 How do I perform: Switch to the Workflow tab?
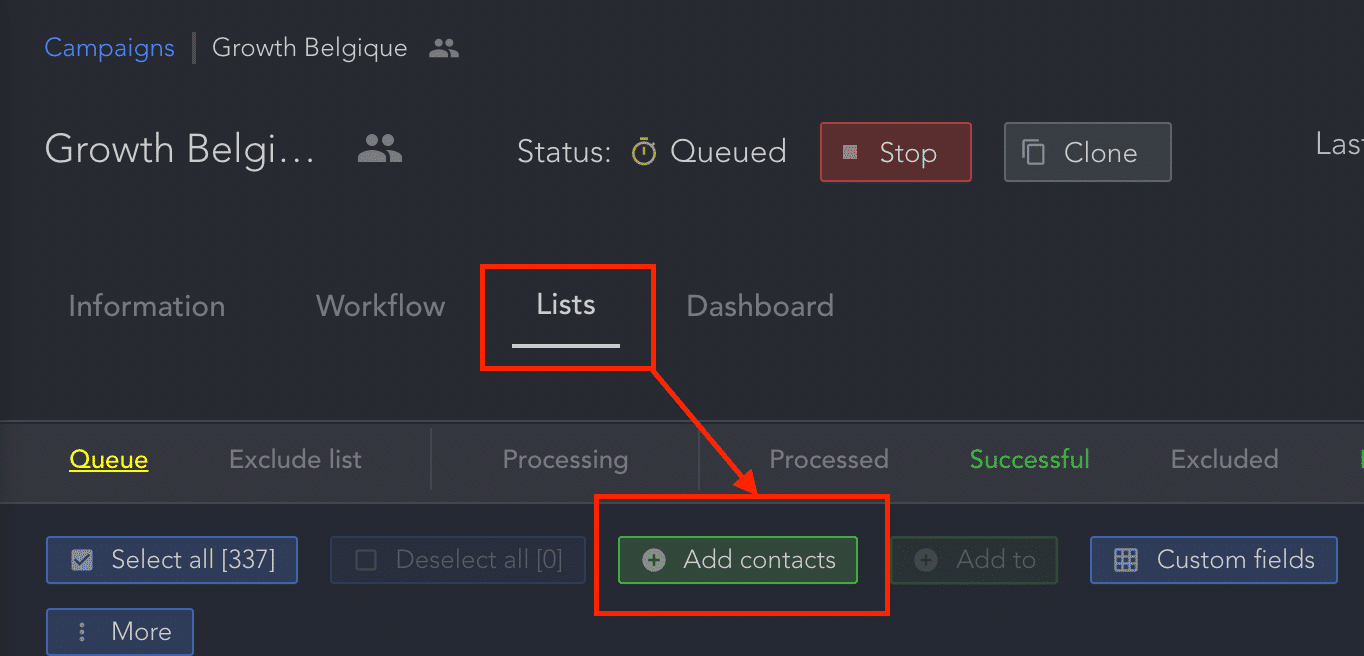pos(381,306)
